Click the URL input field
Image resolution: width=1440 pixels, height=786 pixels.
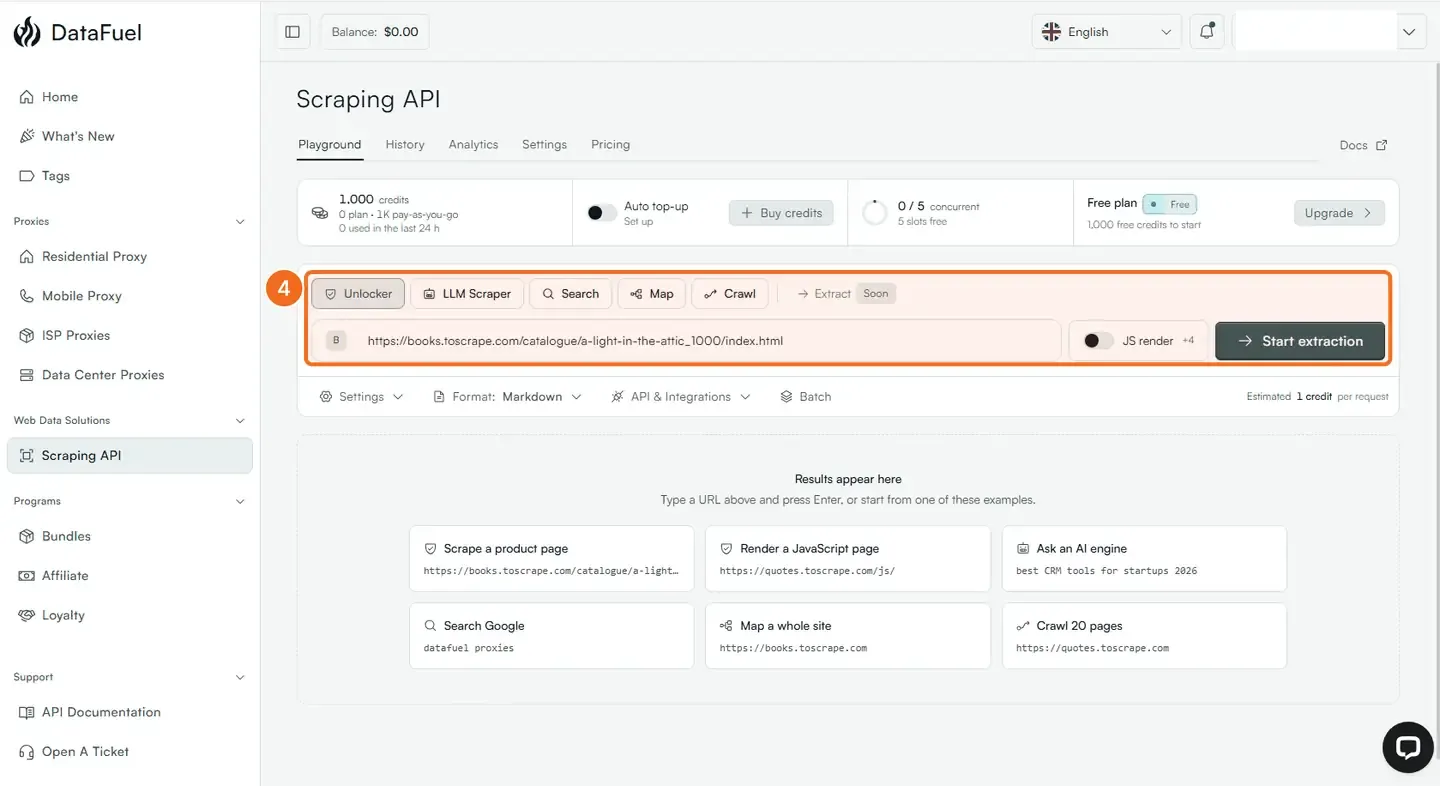[x=687, y=341]
